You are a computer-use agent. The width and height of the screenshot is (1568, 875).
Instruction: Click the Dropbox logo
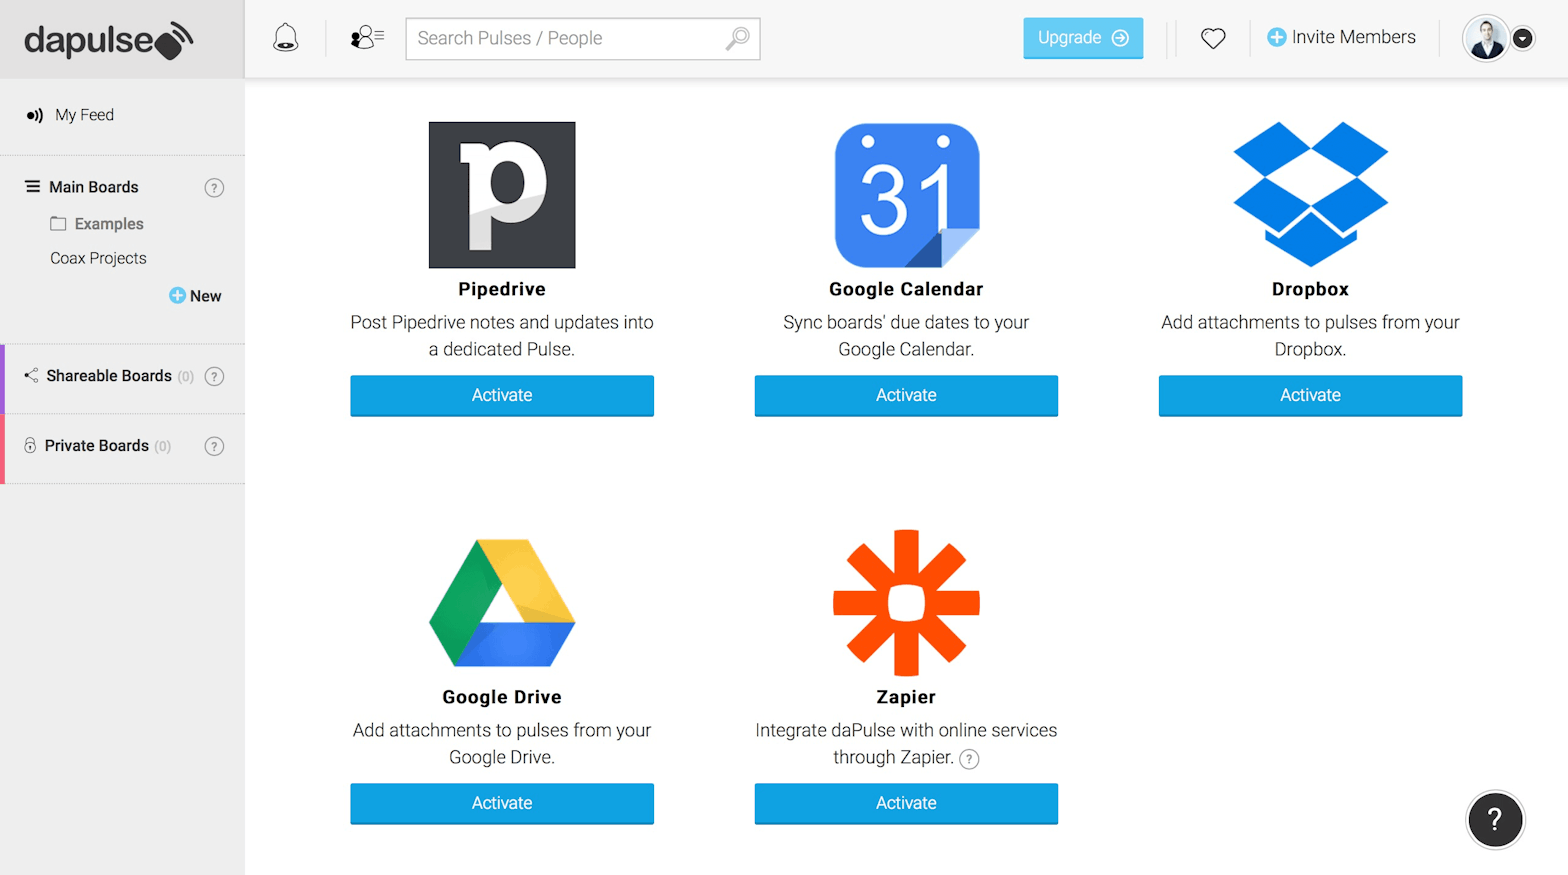1310,195
